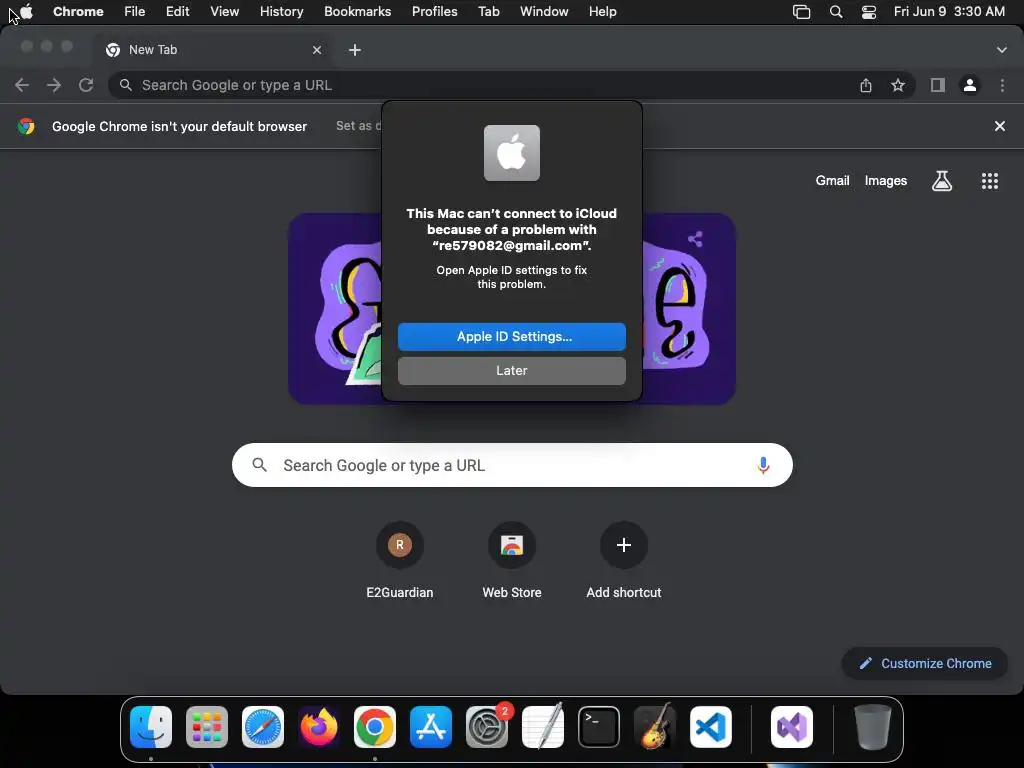Viewport: 1024px width, 768px height.
Task: Start voice search with microphone icon
Action: [x=763, y=465]
